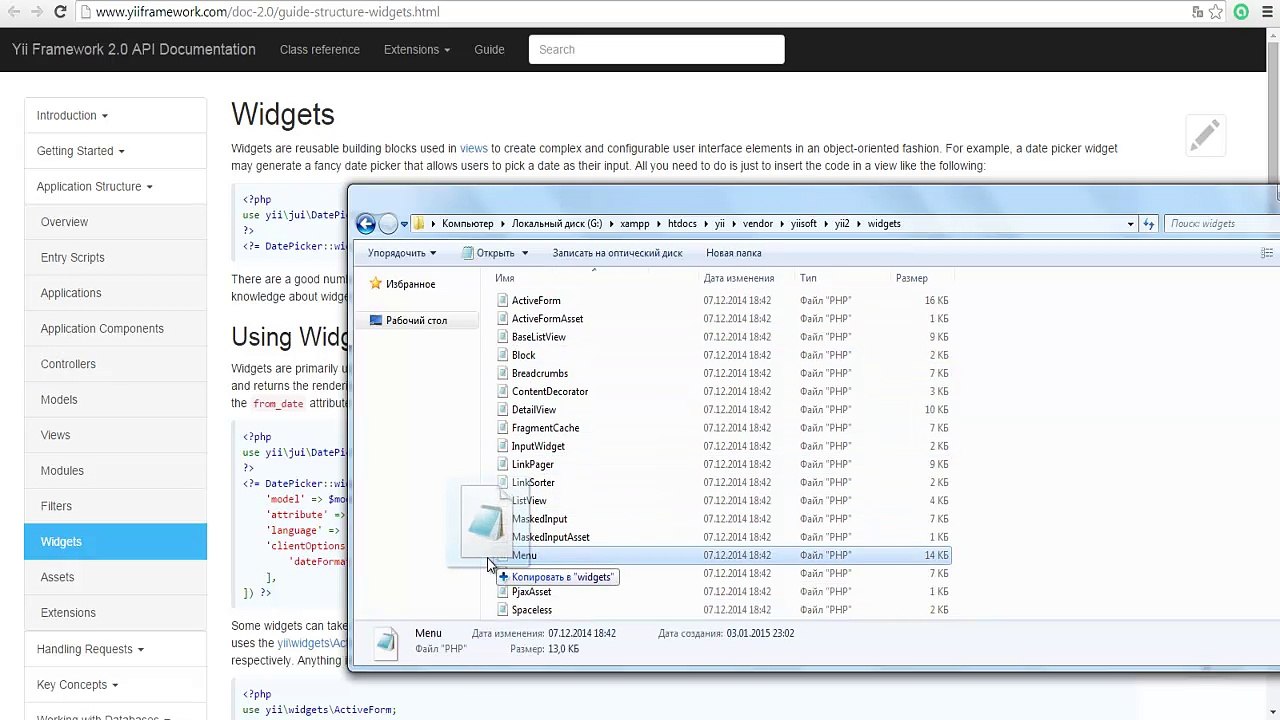Select the active Widgets sidebar item
Image resolution: width=1280 pixels, height=720 pixels.
point(115,541)
